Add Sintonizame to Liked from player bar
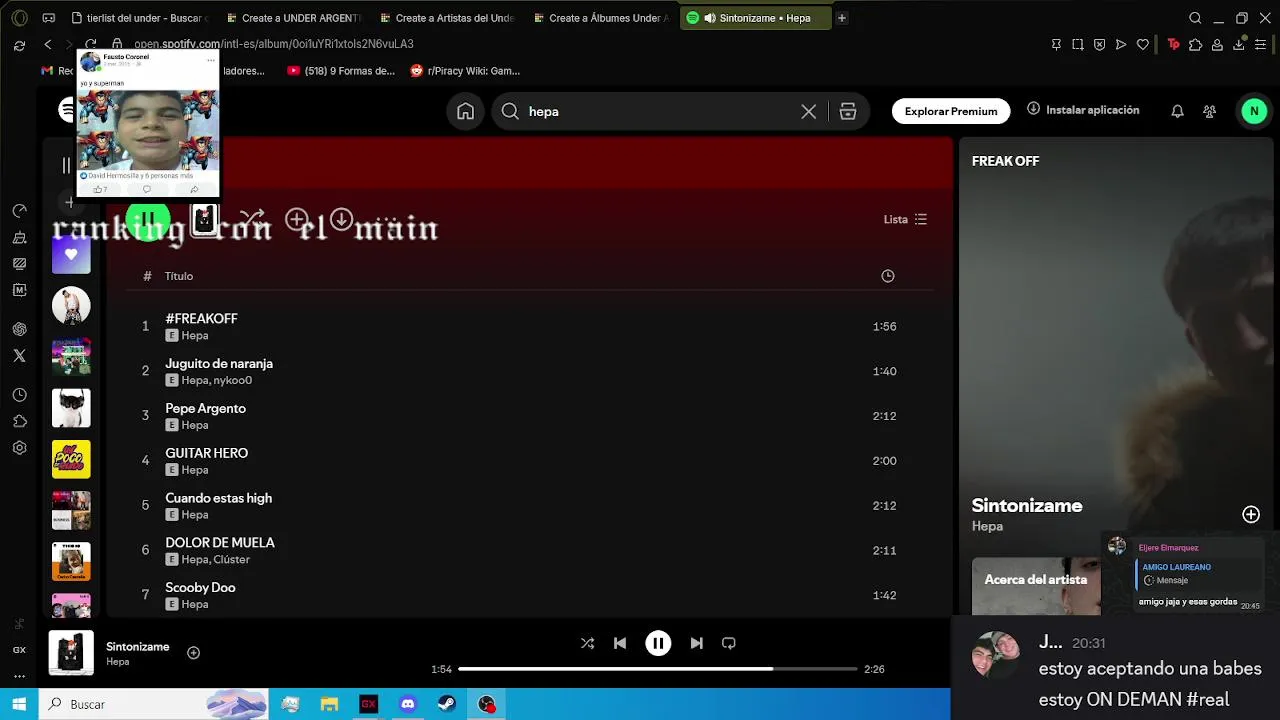This screenshot has height=720, width=1280. click(x=194, y=653)
